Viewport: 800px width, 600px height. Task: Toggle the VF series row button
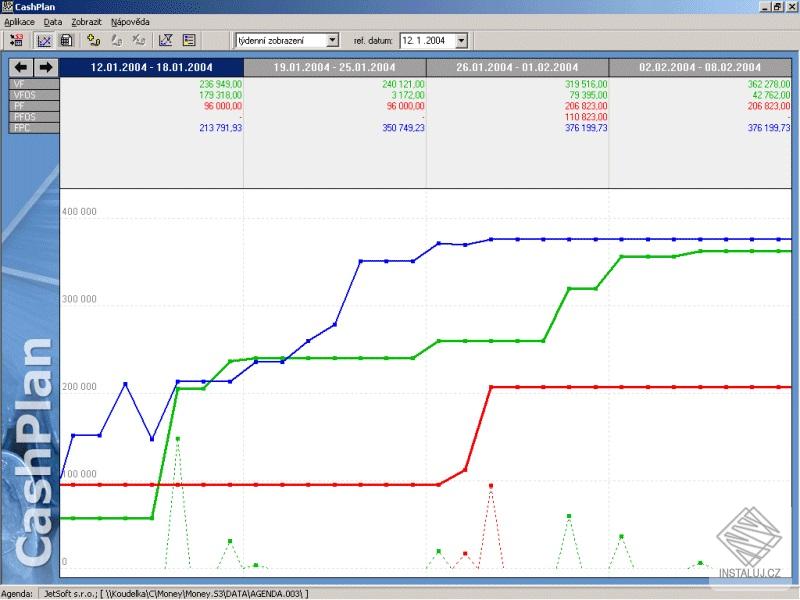(x=34, y=84)
